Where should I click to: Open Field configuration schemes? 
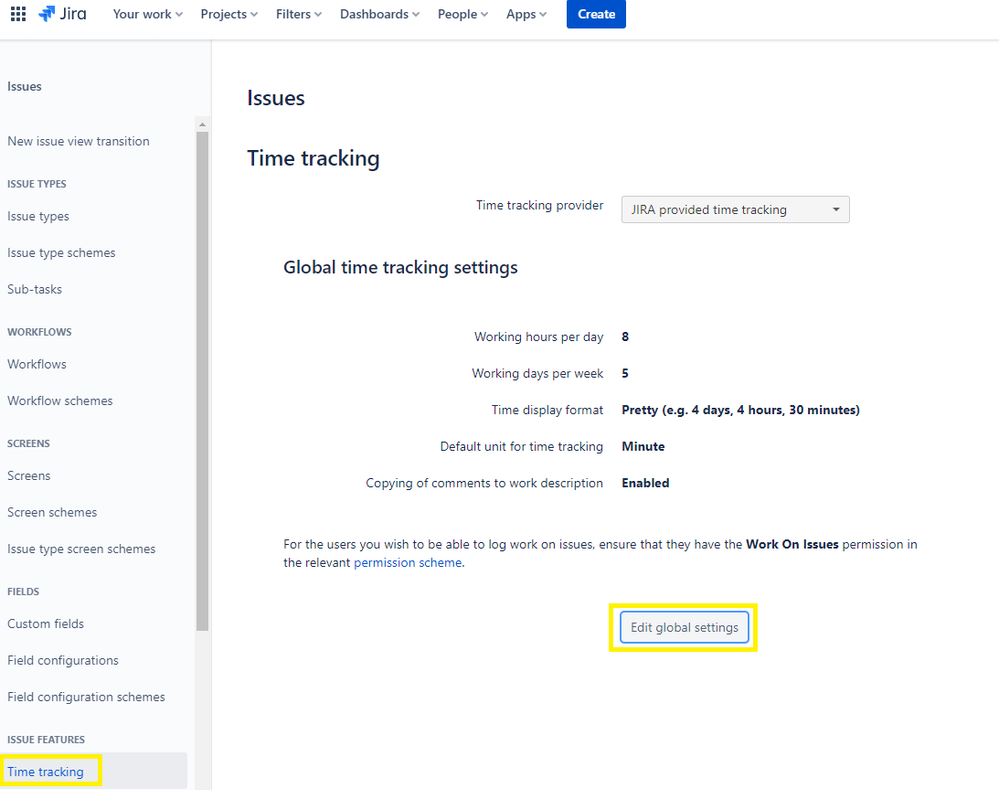(86, 696)
